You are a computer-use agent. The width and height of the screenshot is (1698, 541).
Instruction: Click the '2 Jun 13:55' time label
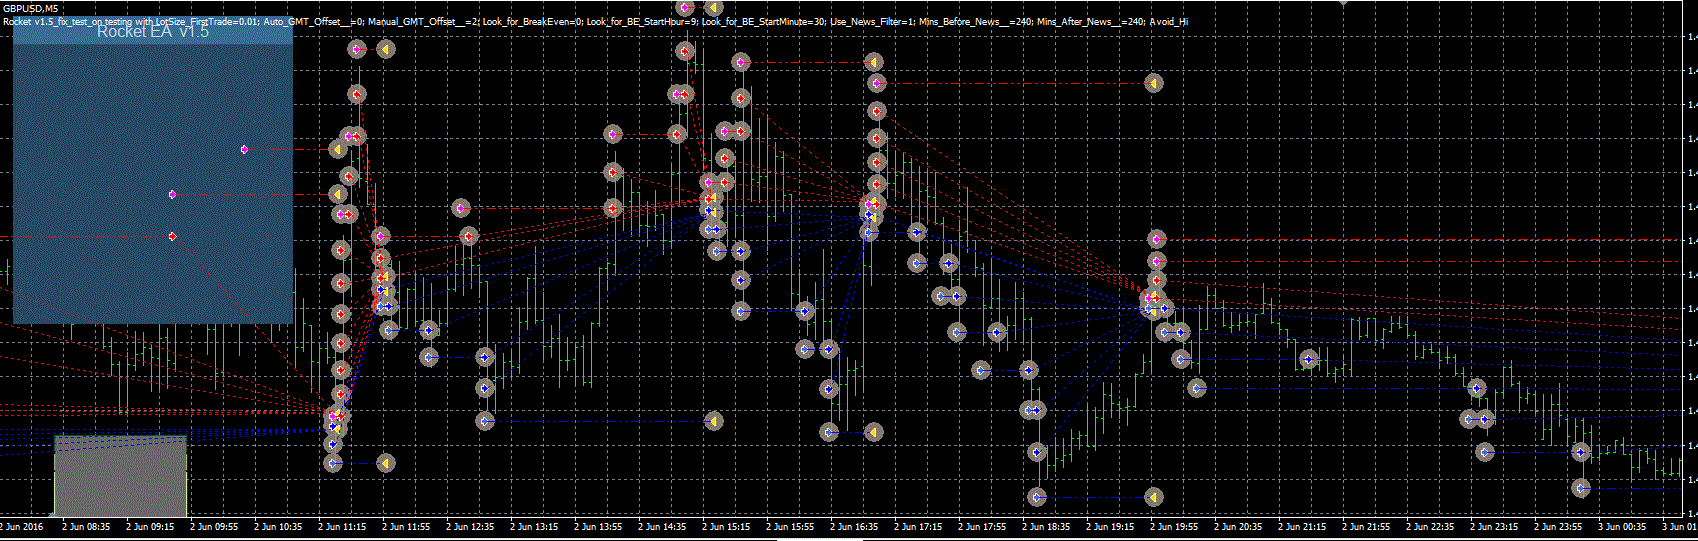598,526
